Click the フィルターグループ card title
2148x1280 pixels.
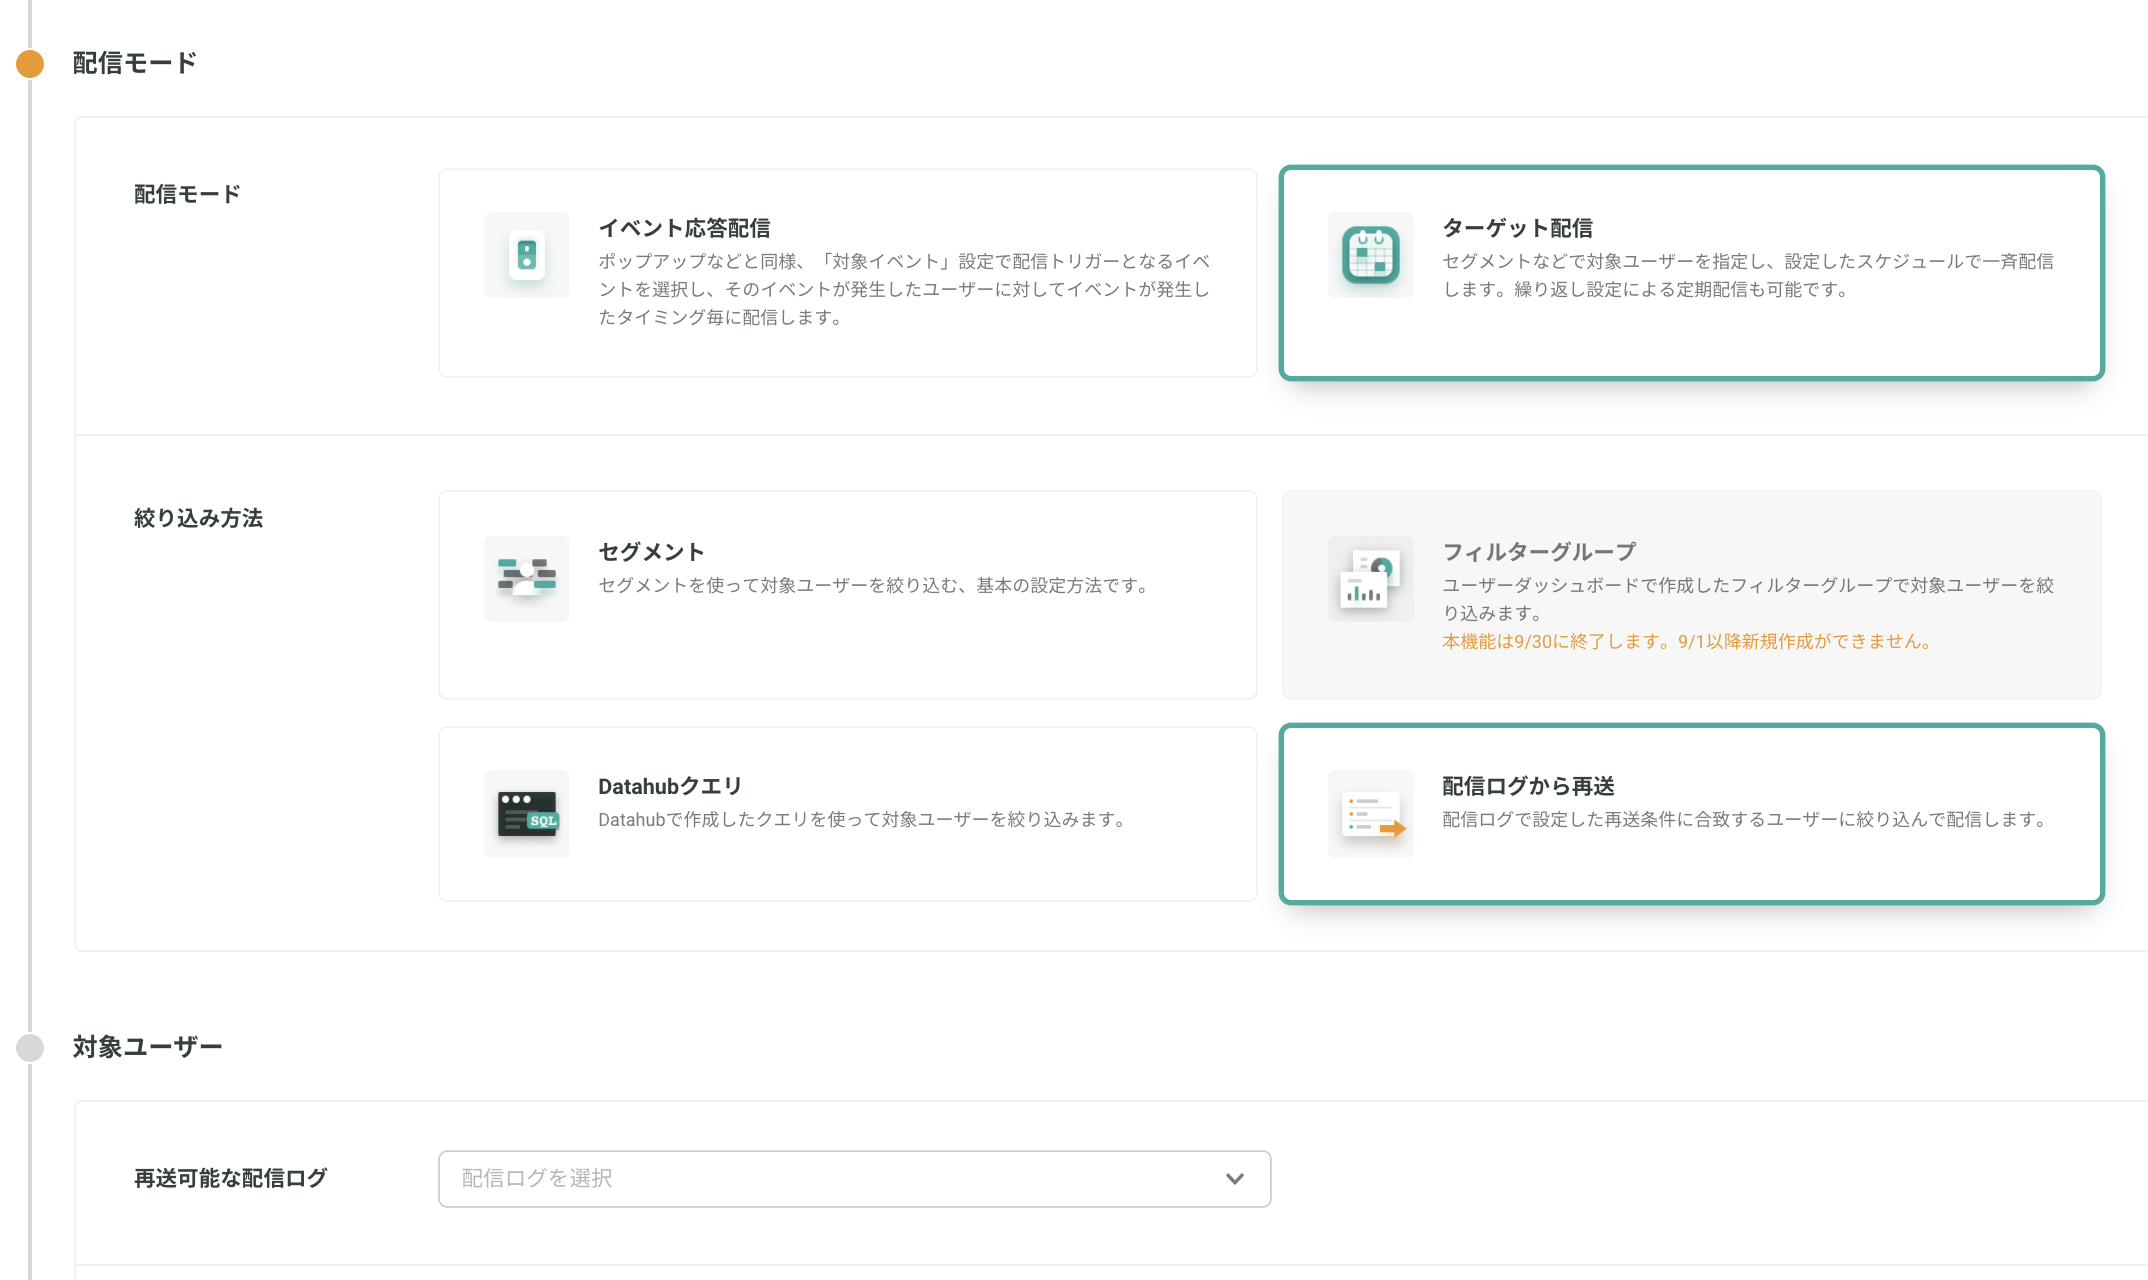(1539, 552)
